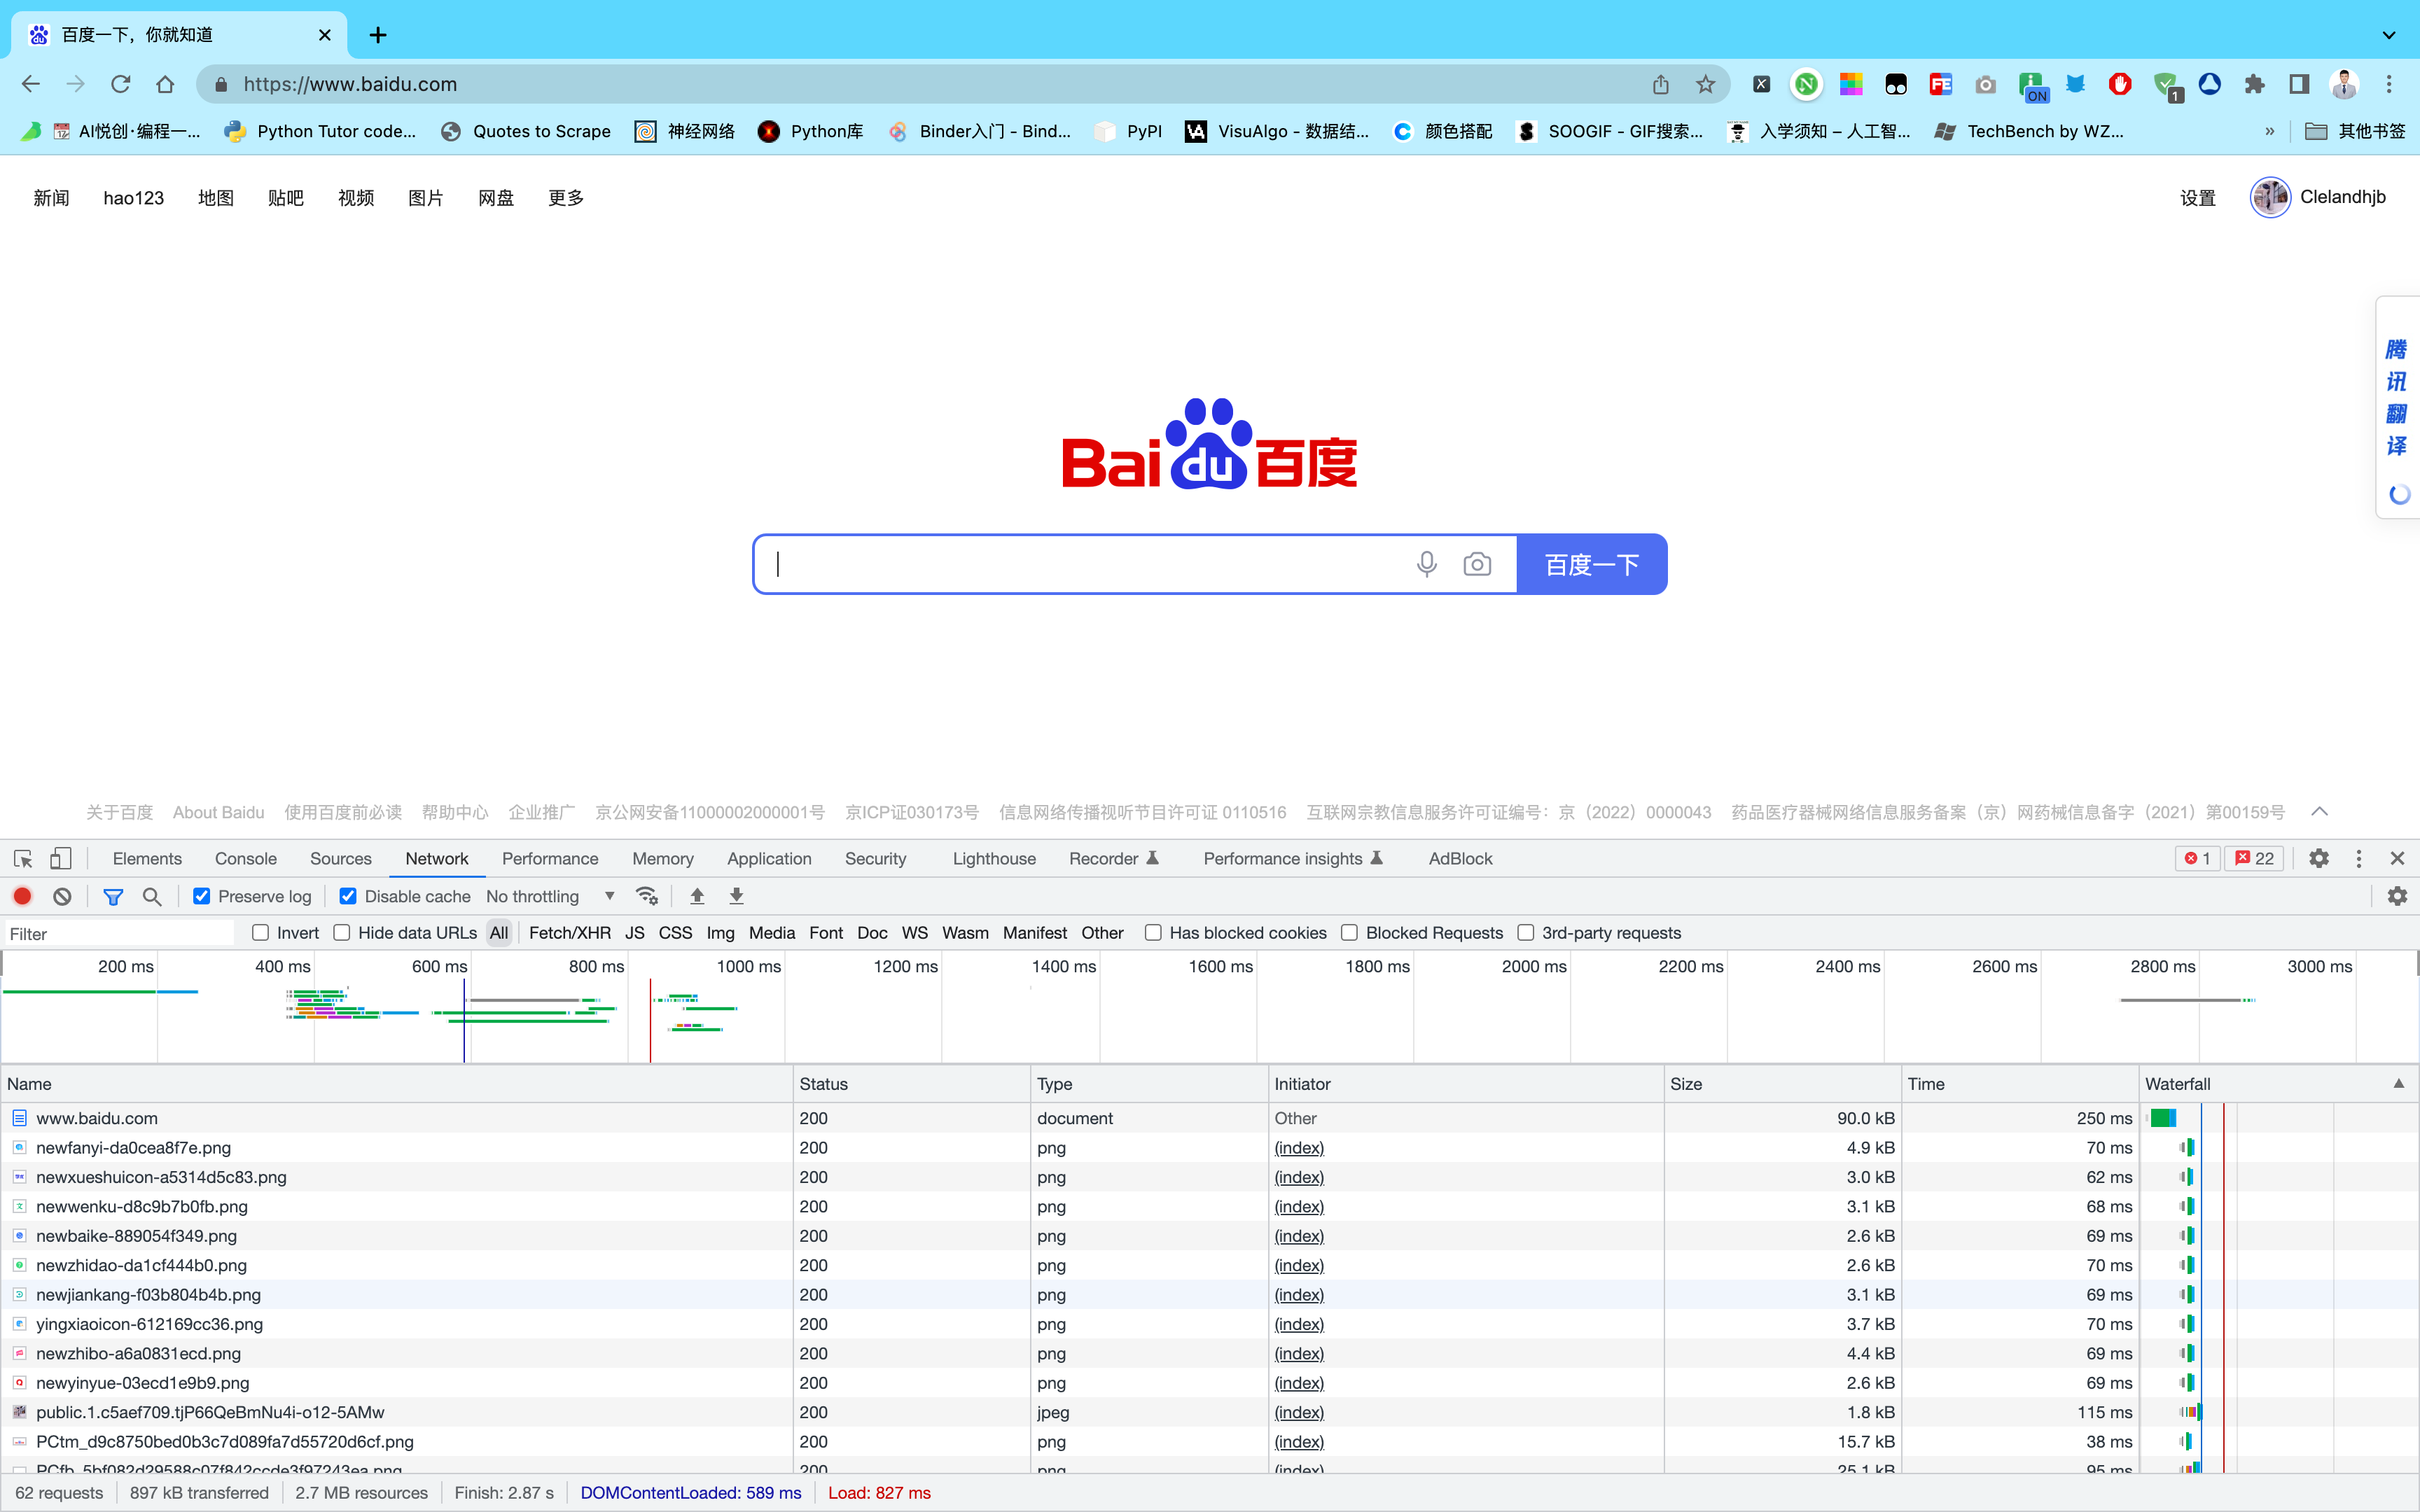Screen dimensions: 2420x1512
Task: Stop recording network log
Action: point(23,896)
